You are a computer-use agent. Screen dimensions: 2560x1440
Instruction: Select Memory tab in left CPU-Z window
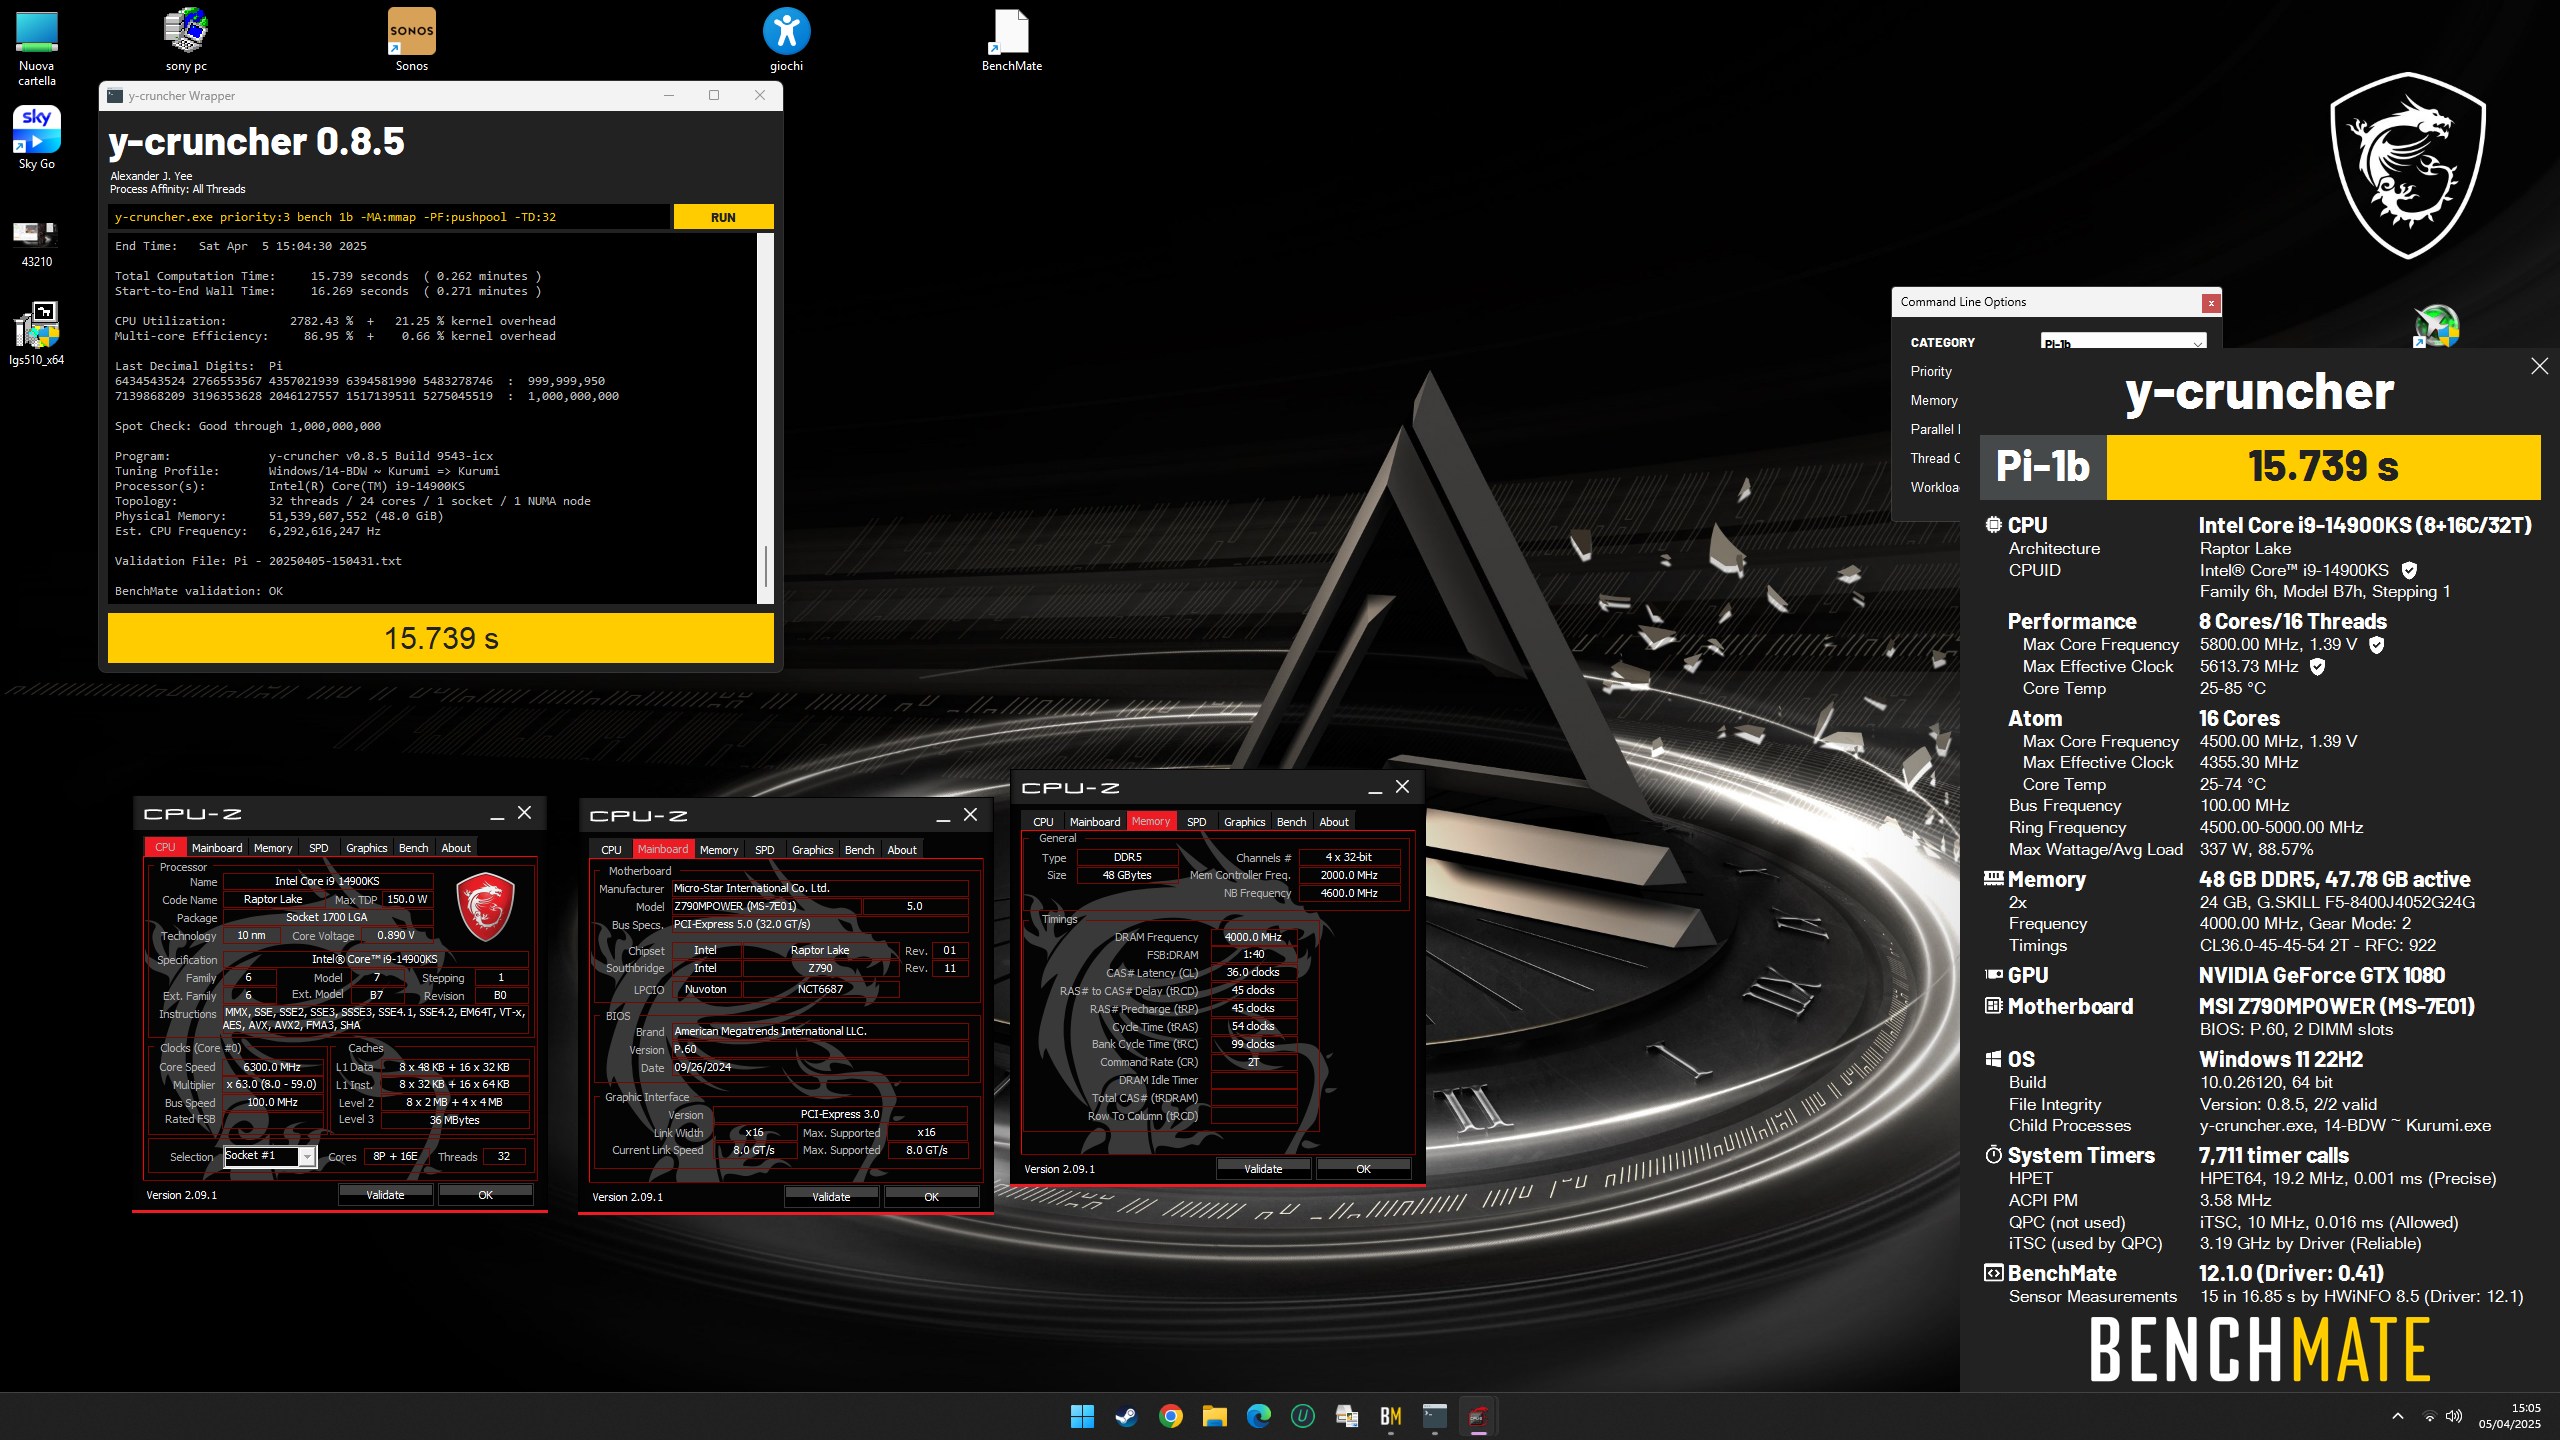click(x=273, y=848)
